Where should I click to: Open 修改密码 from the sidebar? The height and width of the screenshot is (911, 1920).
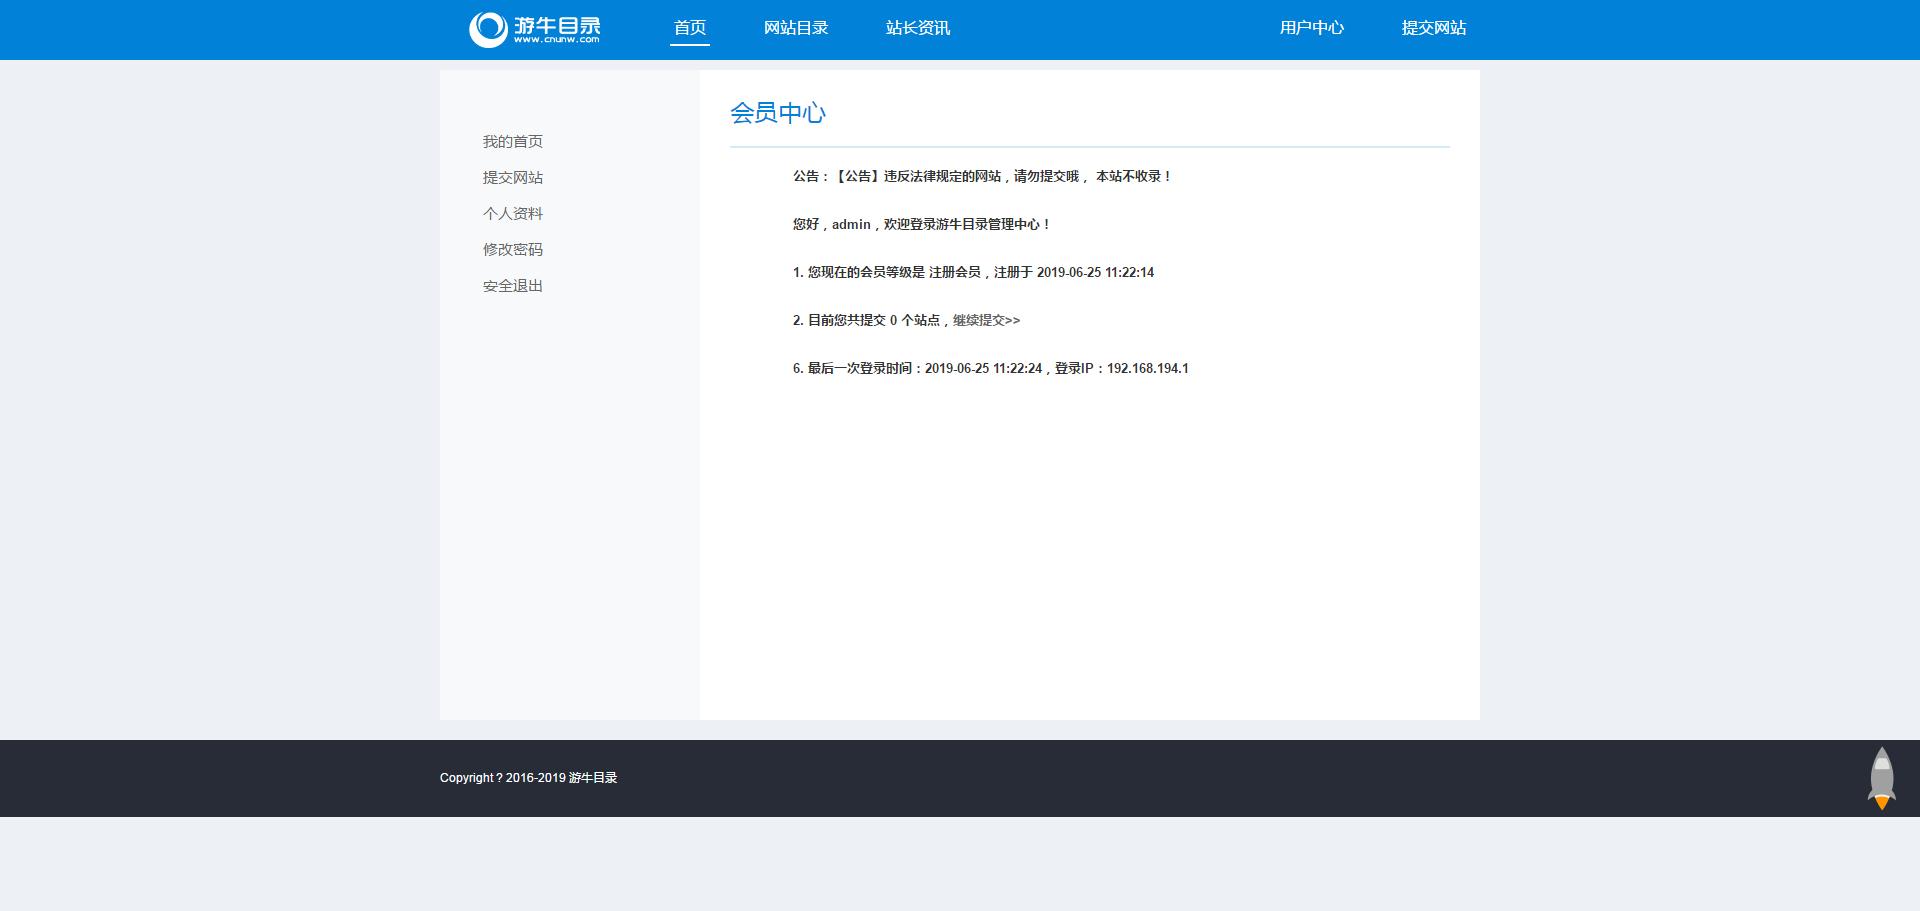click(x=512, y=250)
